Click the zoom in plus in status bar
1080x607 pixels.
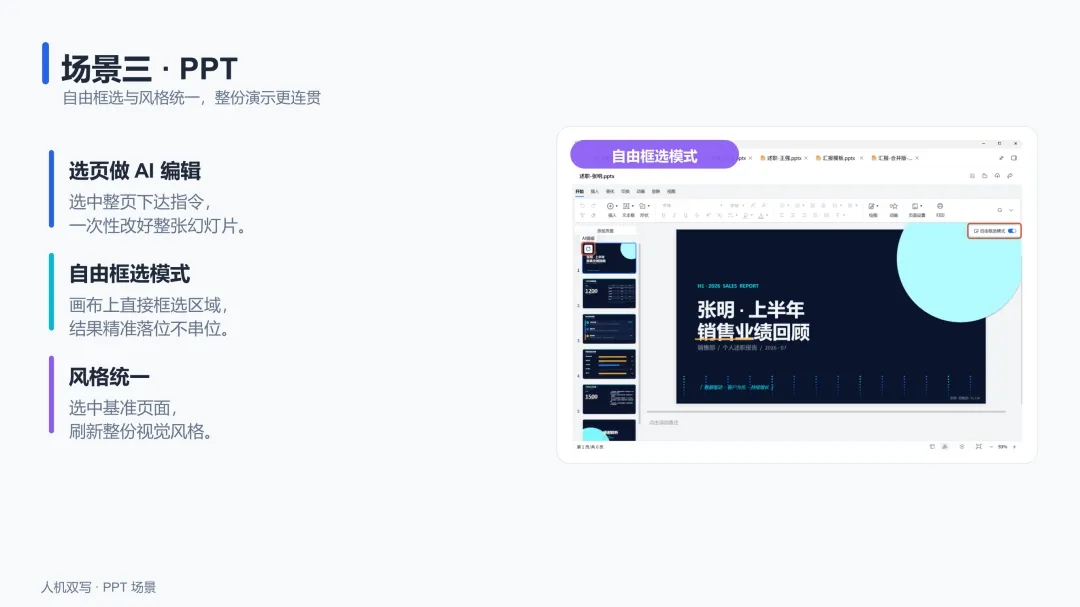tap(1014, 447)
